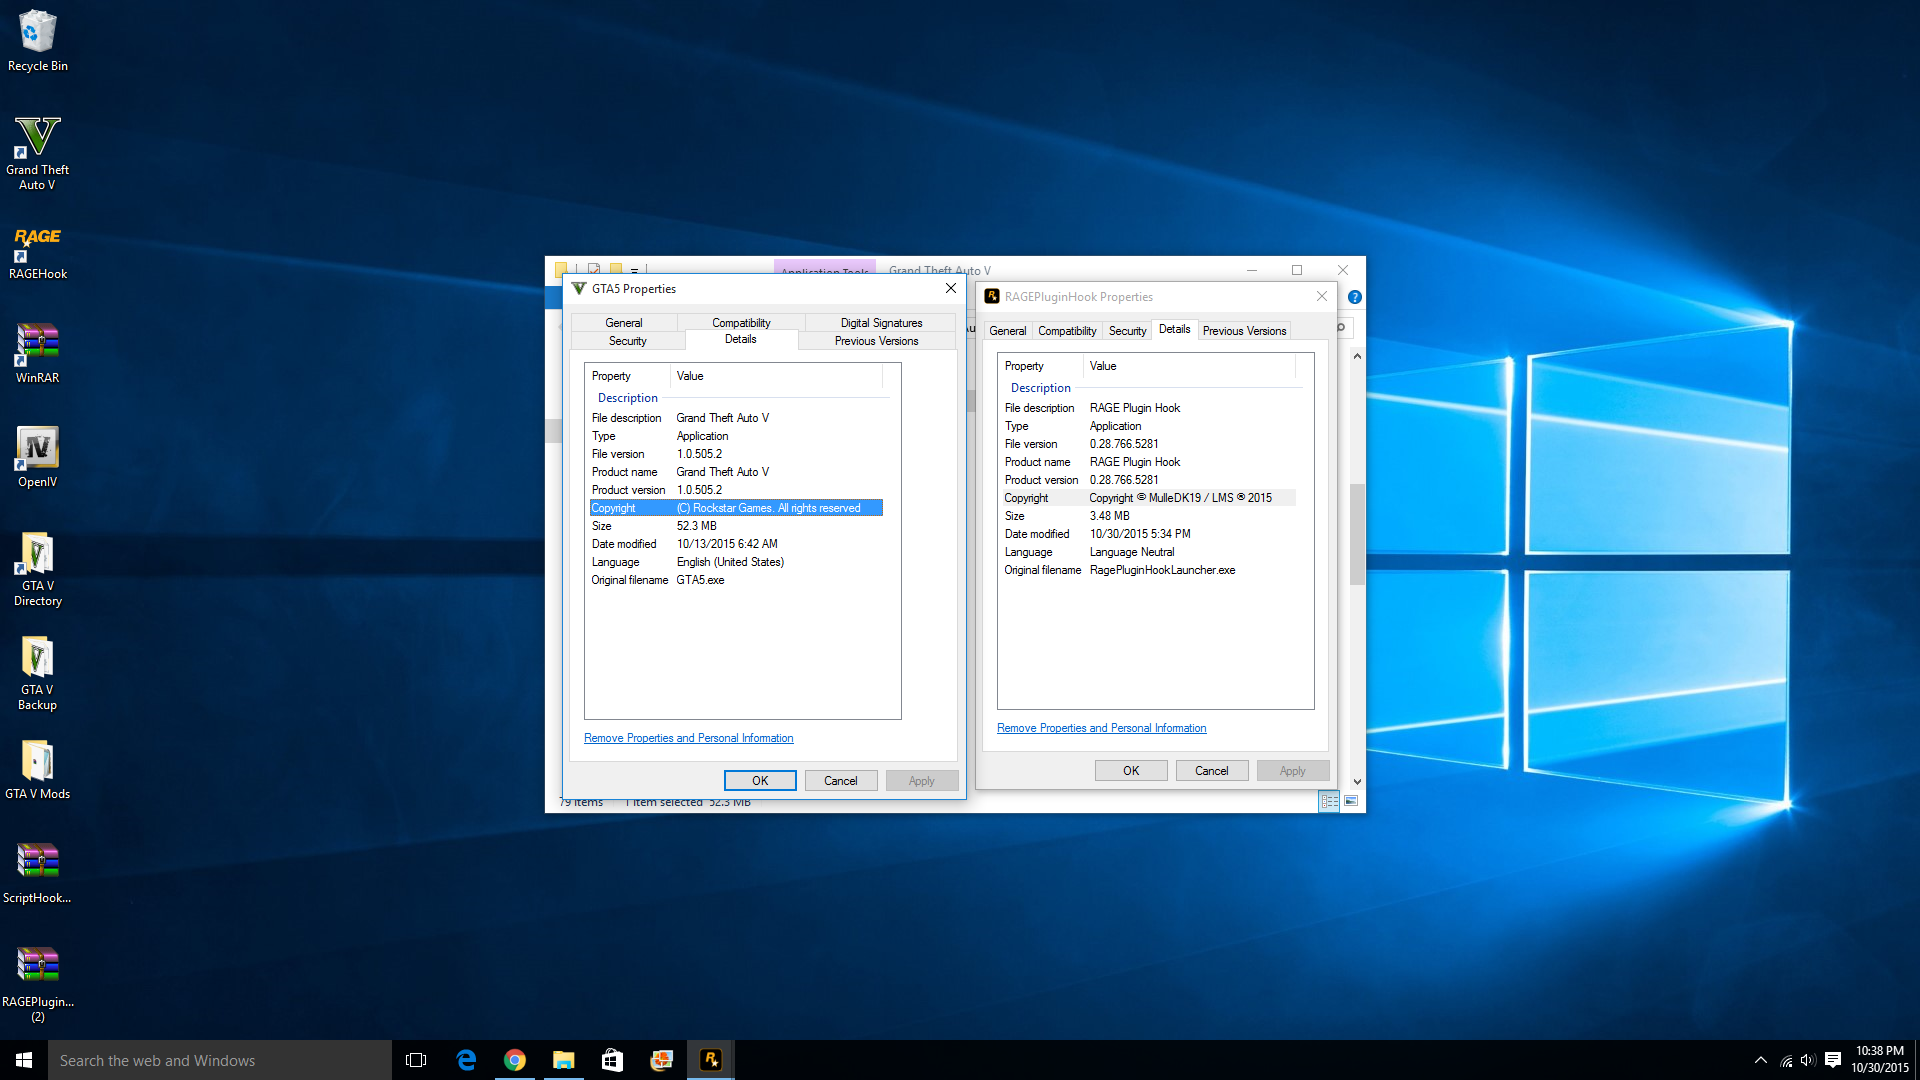Viewport: 1920px width, 1080px height.
Task: Click Remove Properties link in GTA5 Properties
Action: click(688, 738)
